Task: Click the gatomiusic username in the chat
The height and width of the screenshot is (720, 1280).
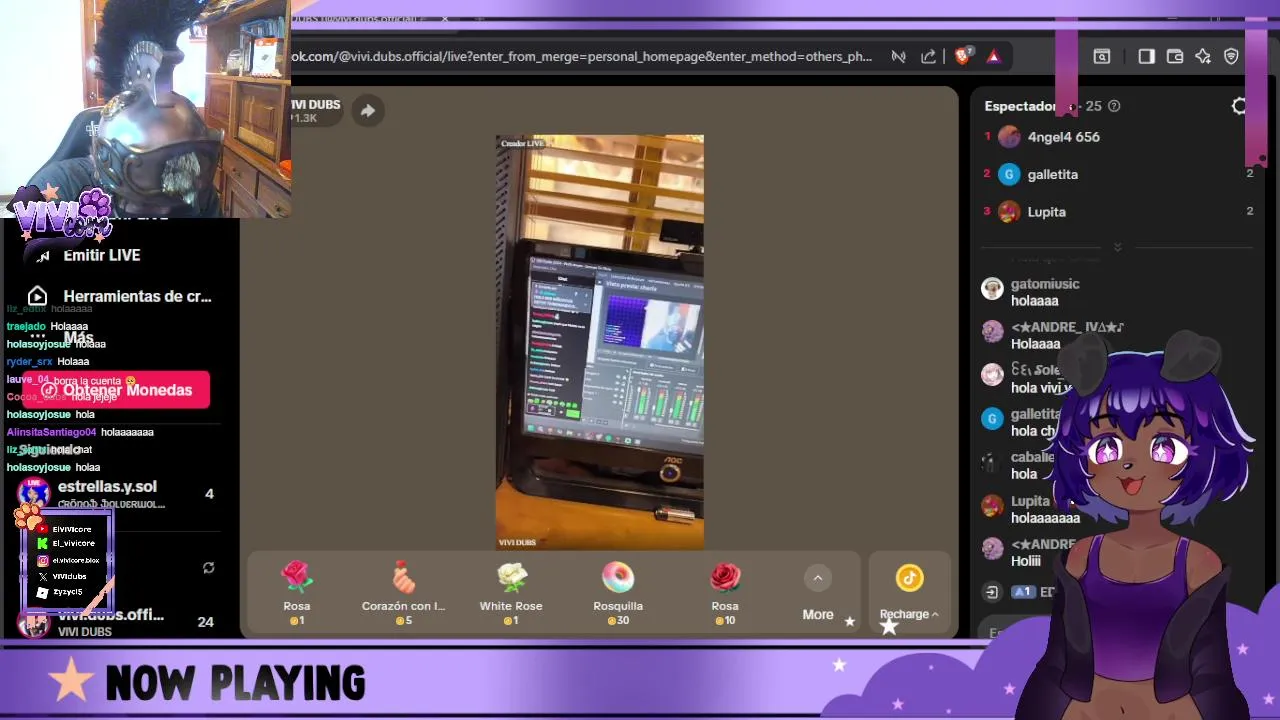Action: pyautogui.click(x=1045, y=284)
